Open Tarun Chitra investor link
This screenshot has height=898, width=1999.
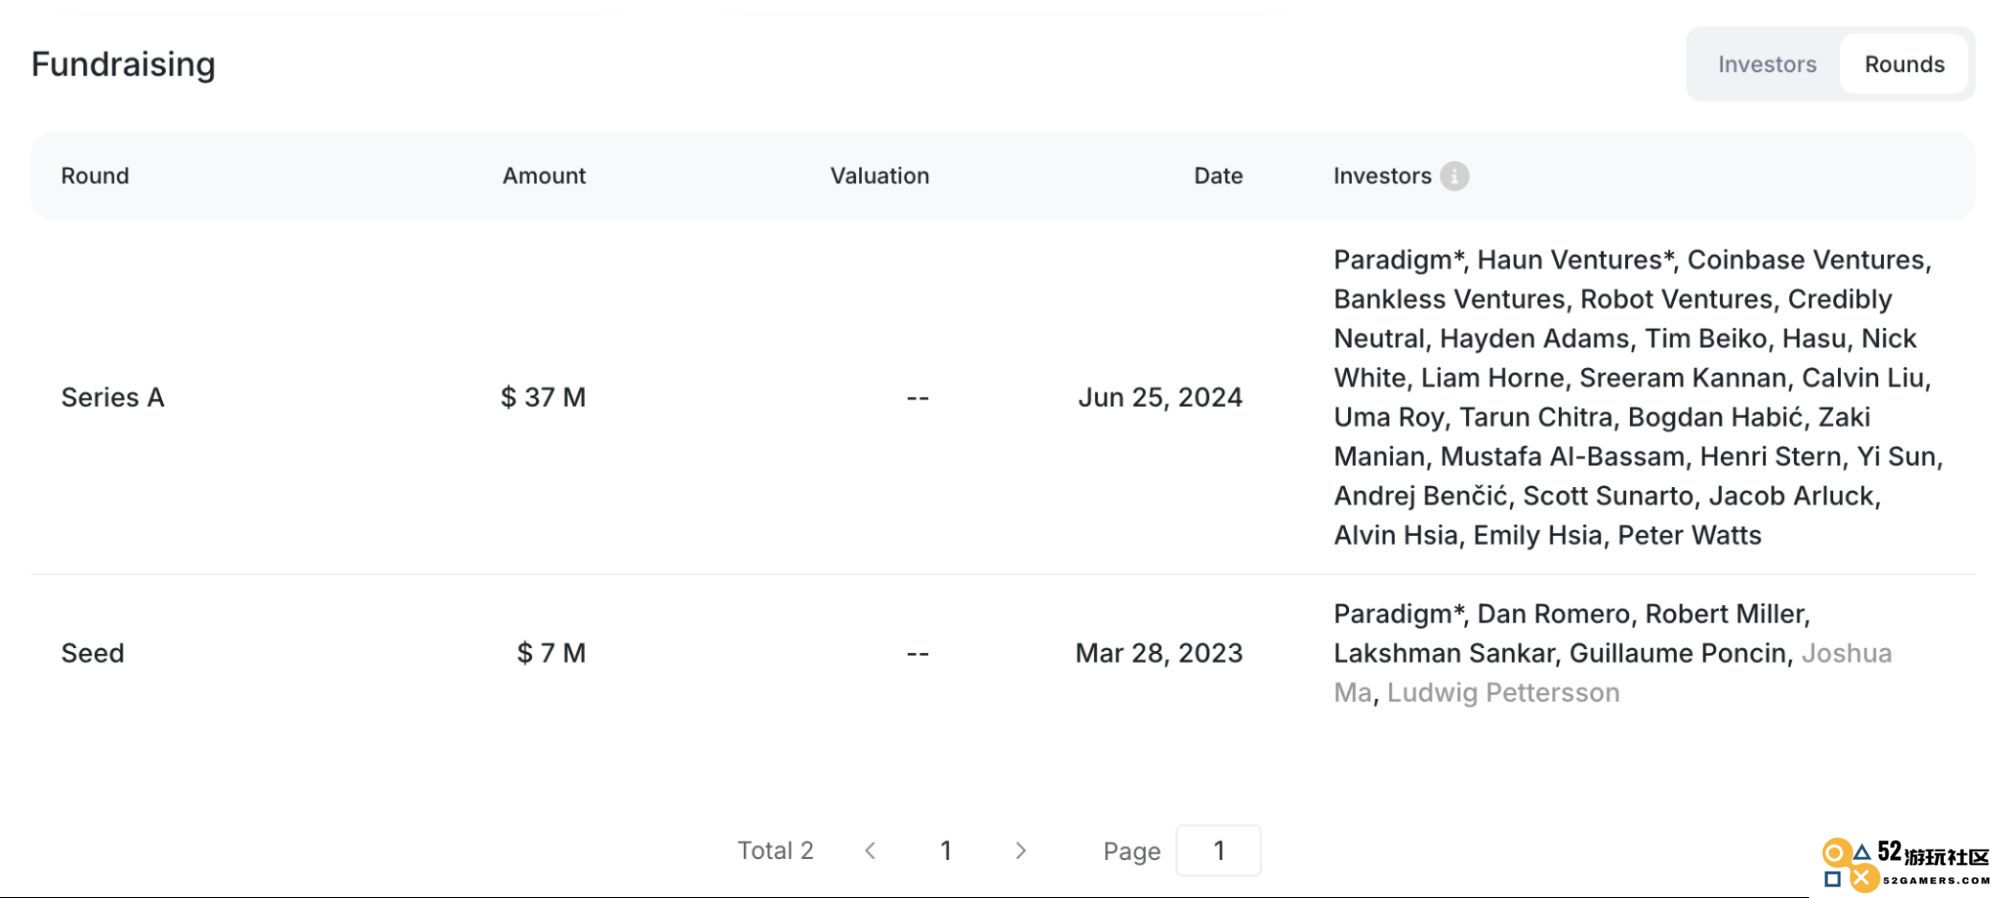1536,417
